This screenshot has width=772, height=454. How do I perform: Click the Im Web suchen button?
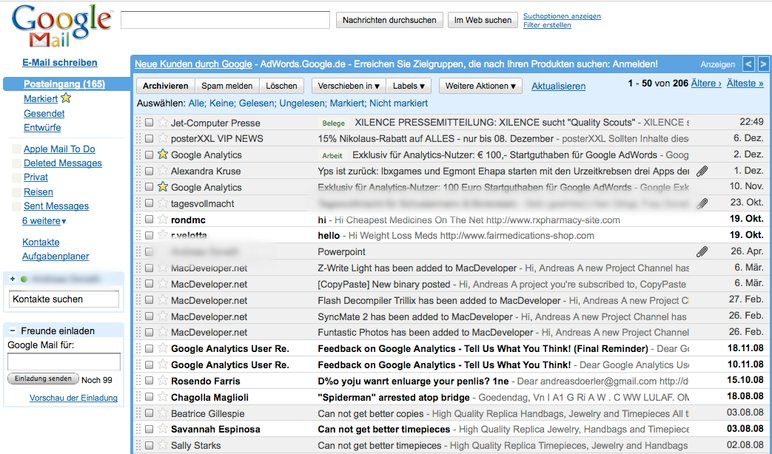pyautogui.click(x=482, y=20)
